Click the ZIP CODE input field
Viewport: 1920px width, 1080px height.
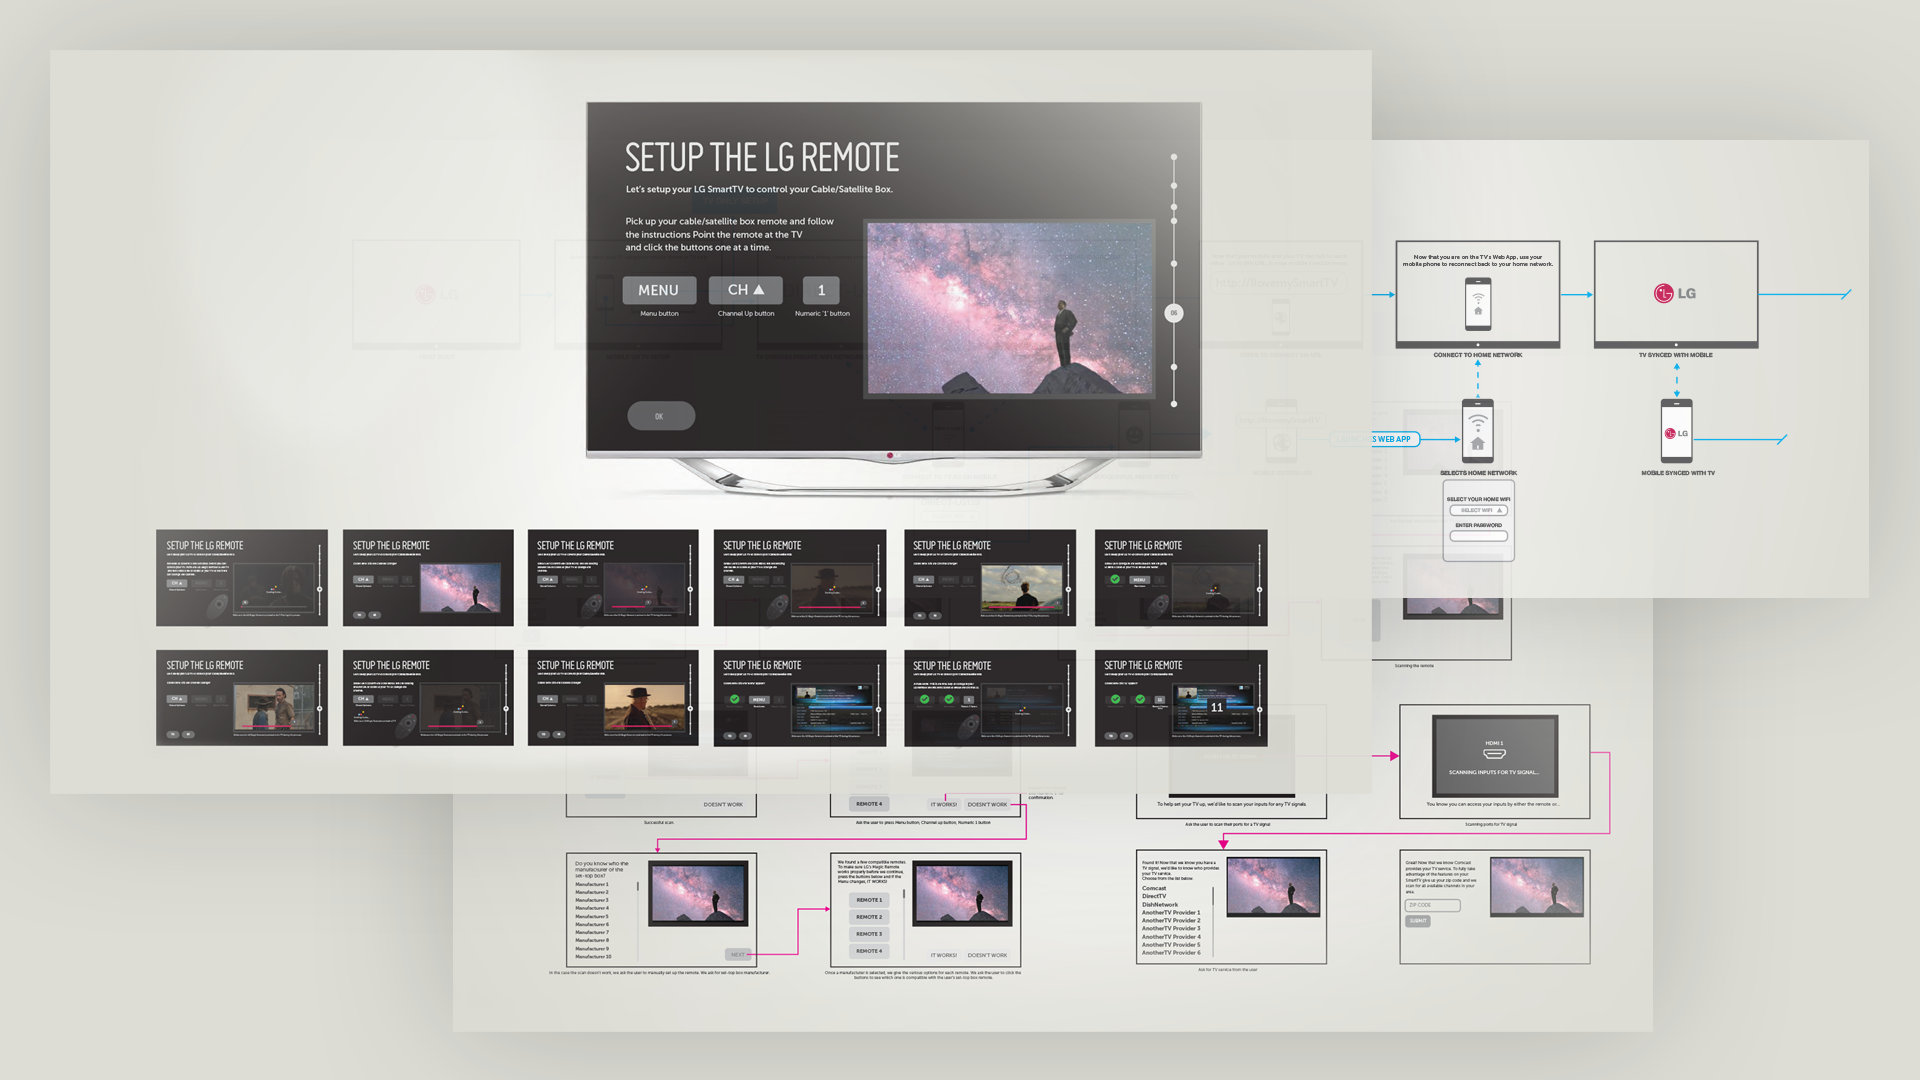1432,905
